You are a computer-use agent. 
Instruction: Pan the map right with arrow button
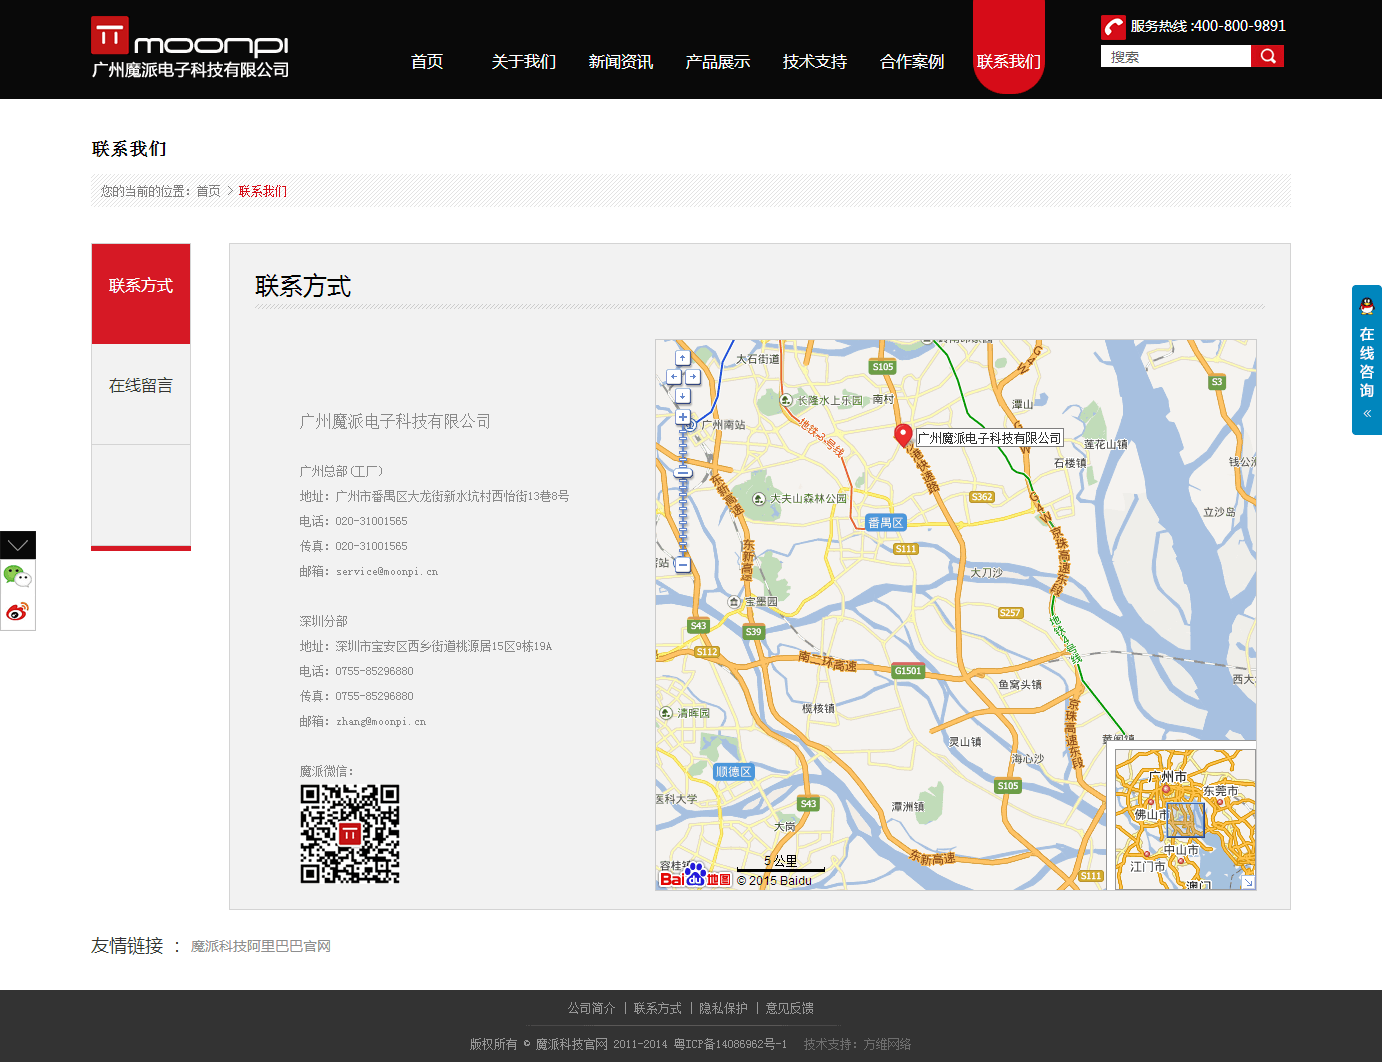pos(692,377)
